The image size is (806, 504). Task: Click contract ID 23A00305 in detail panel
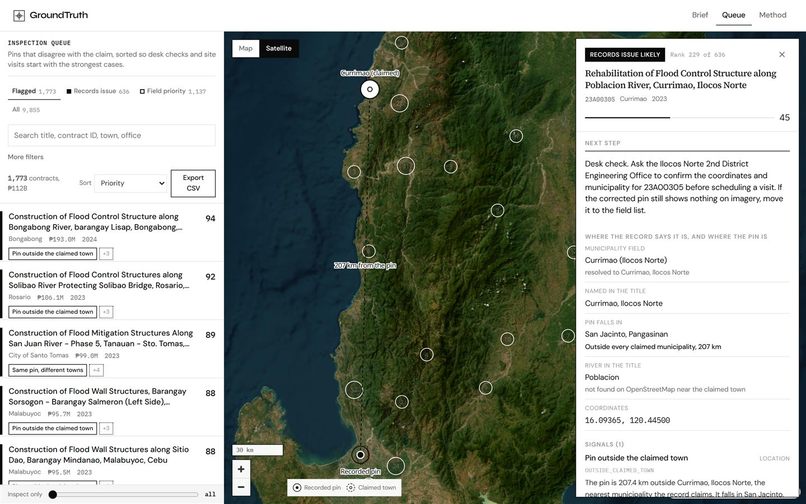click(599, 99)
